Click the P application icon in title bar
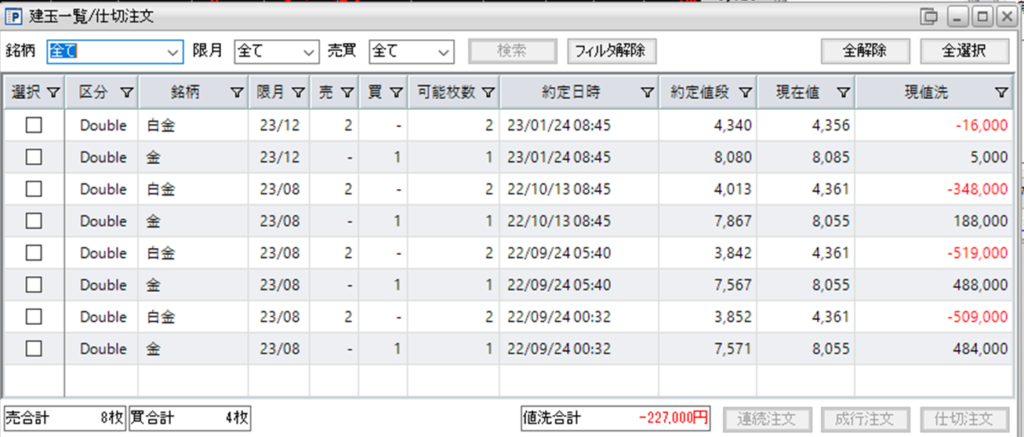The width and height of the screenshot is (1024, 437). point(13,16)
